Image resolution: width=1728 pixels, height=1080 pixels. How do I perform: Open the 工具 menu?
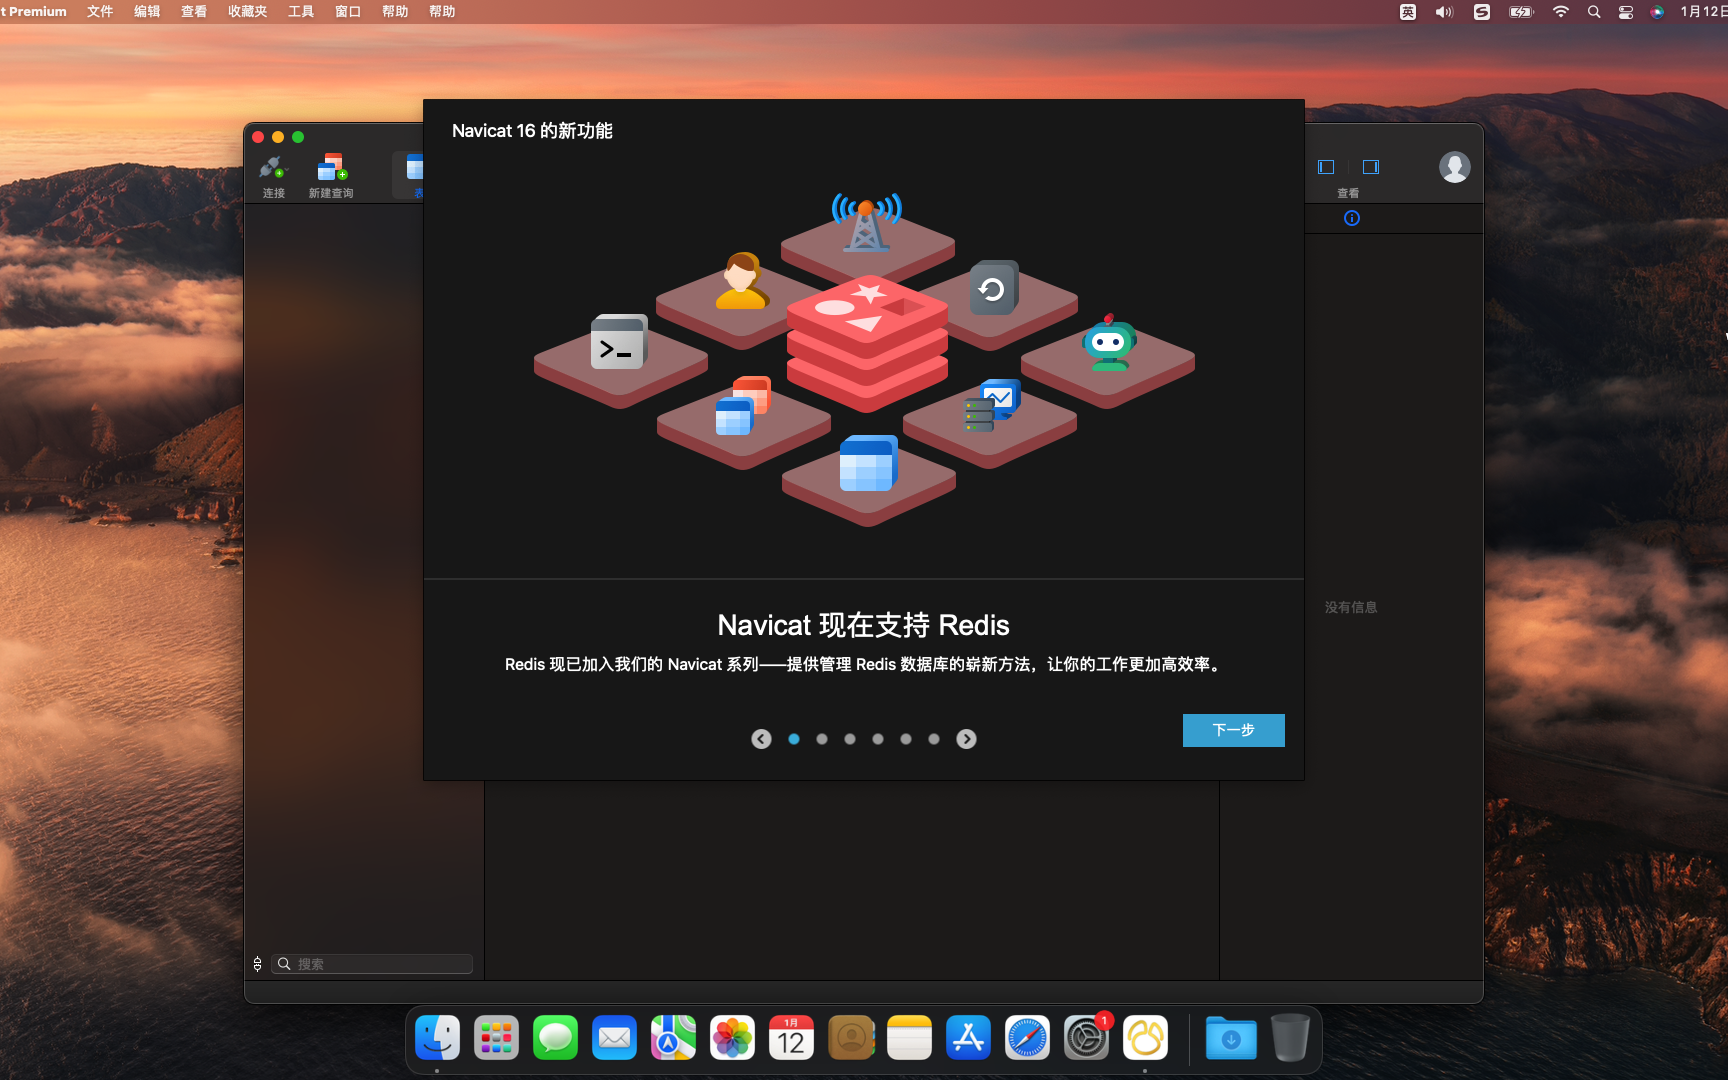(x=301, y=11)
